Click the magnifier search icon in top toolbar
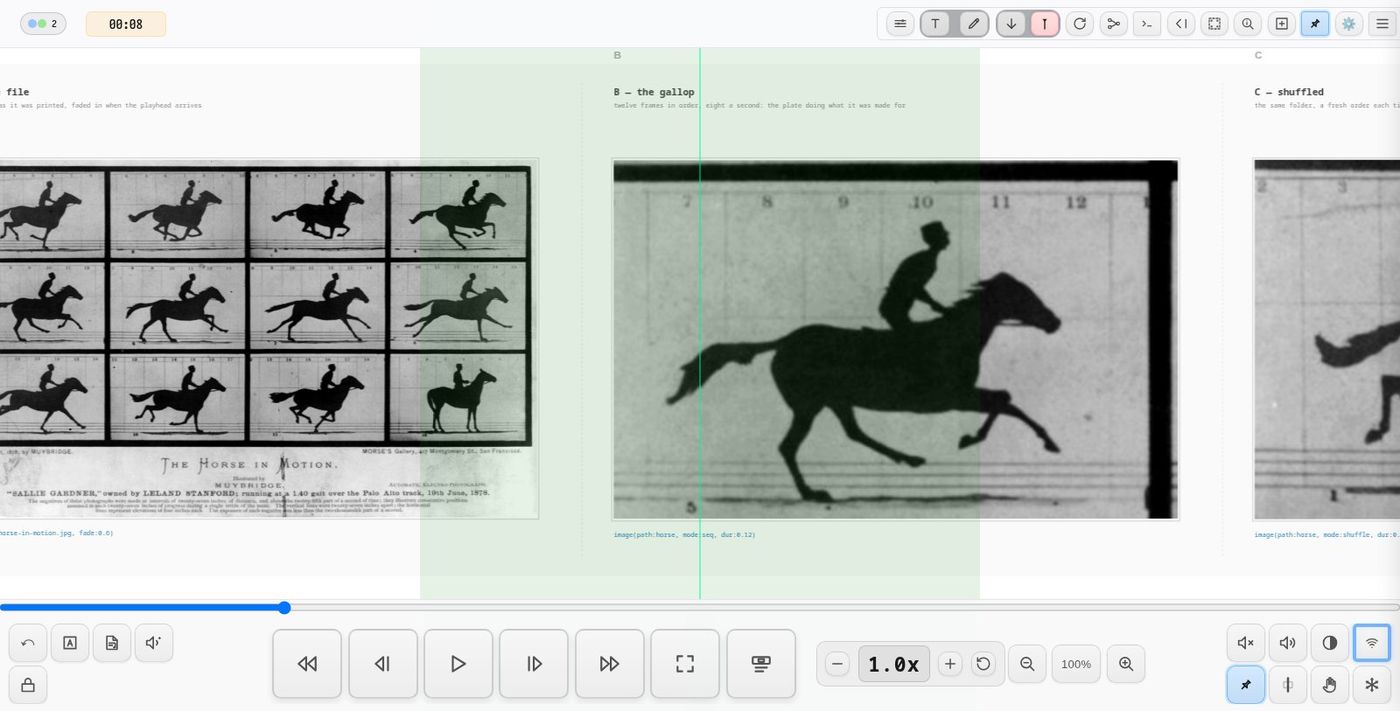 1247,24
